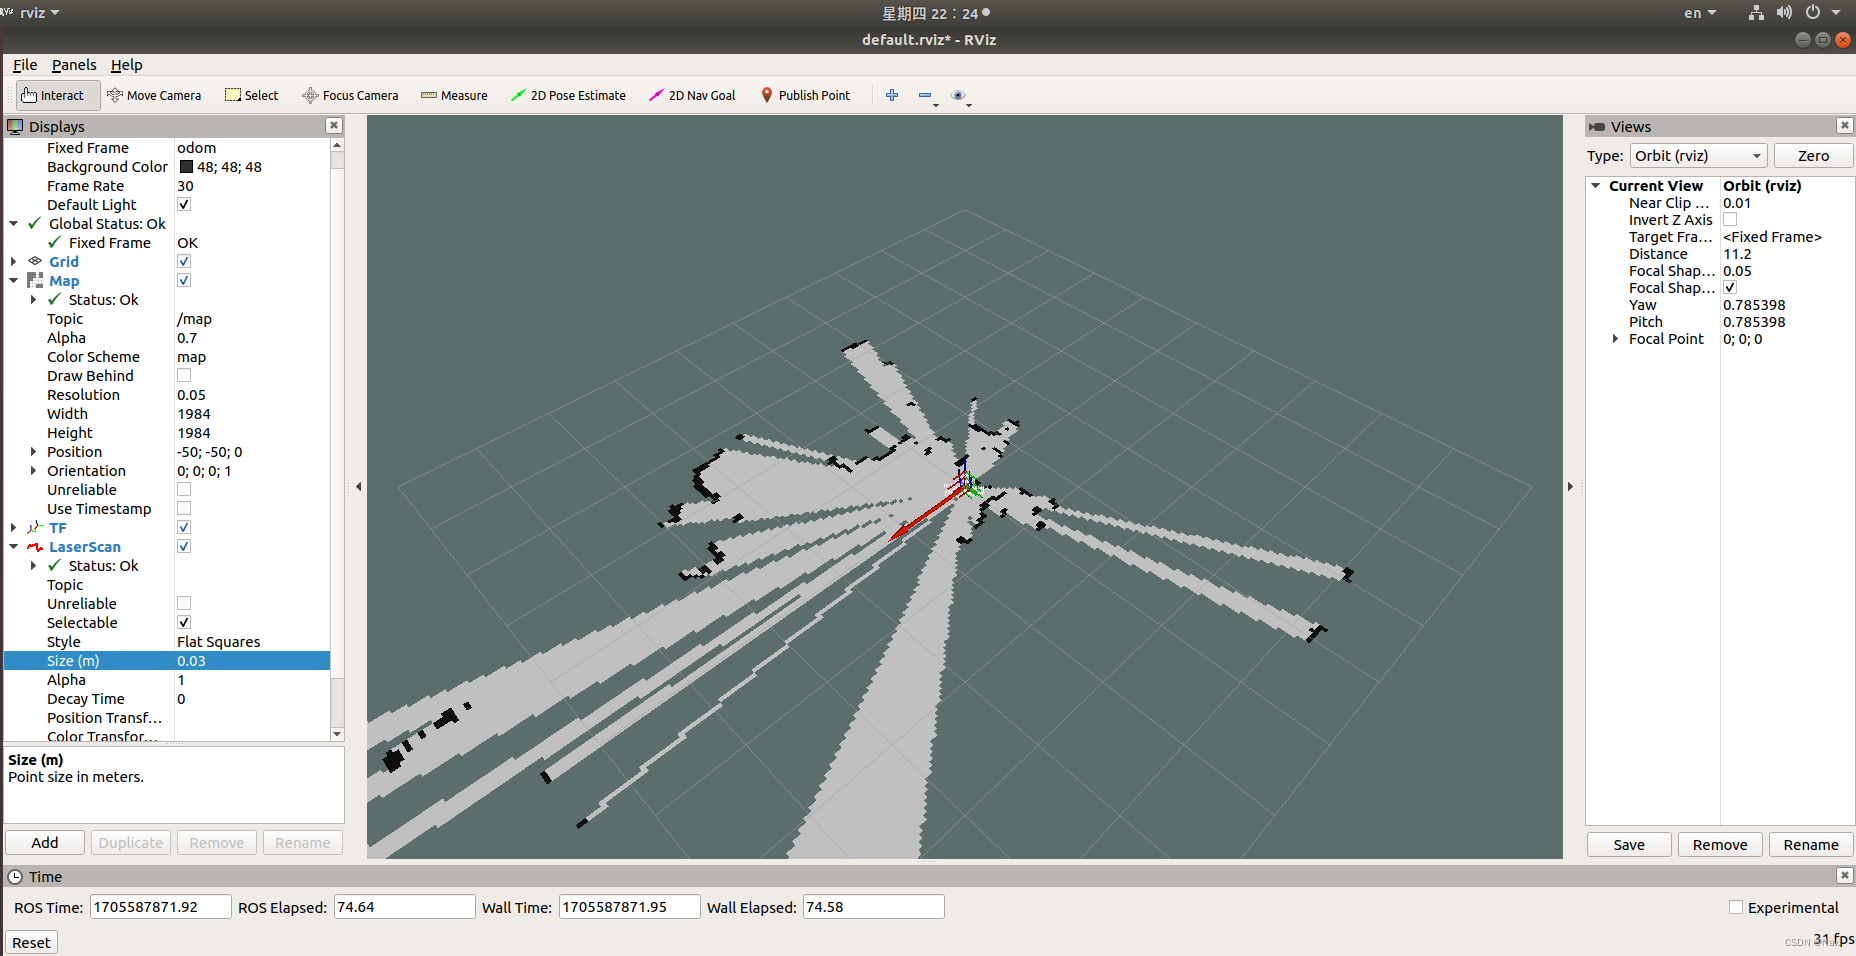Viewport: 1856px width, 956px height.
Task: Activate the Move Camera tool
Action: [155, 95]
